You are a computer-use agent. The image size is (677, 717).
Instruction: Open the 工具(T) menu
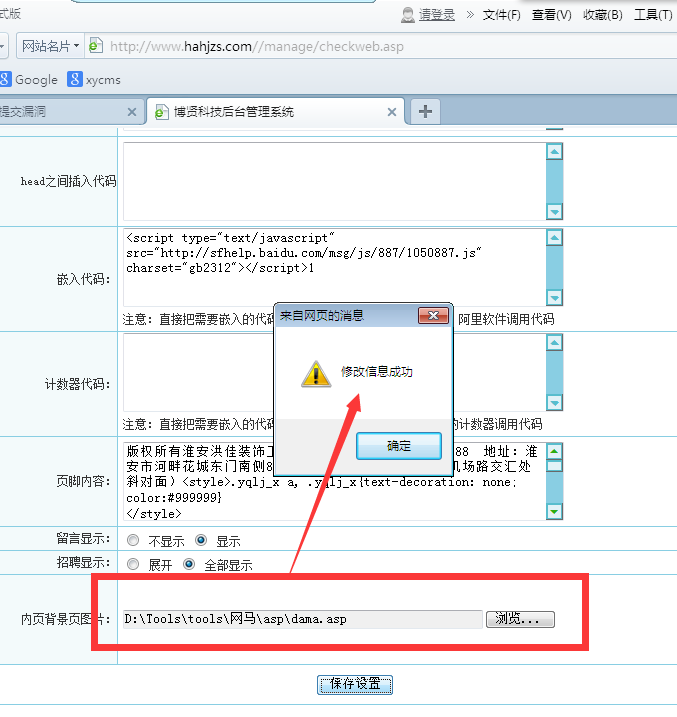653,15
